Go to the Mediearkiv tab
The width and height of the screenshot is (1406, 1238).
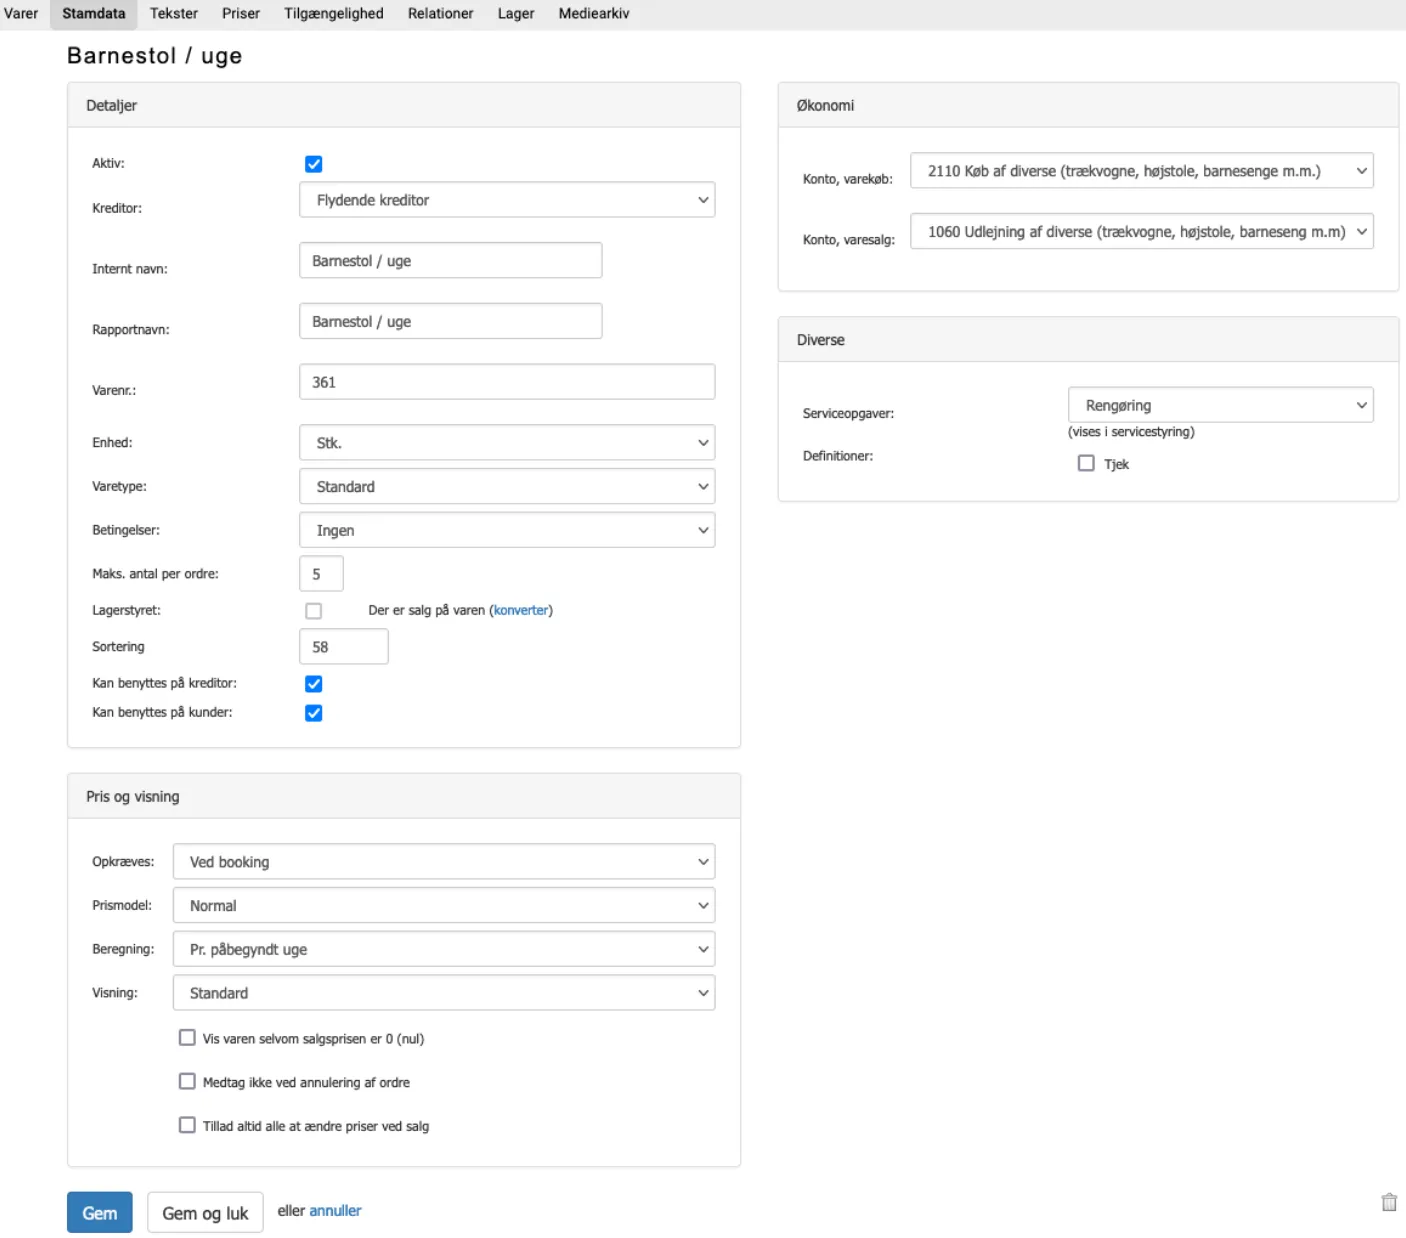pyautogui.click(x=593, y=14)
